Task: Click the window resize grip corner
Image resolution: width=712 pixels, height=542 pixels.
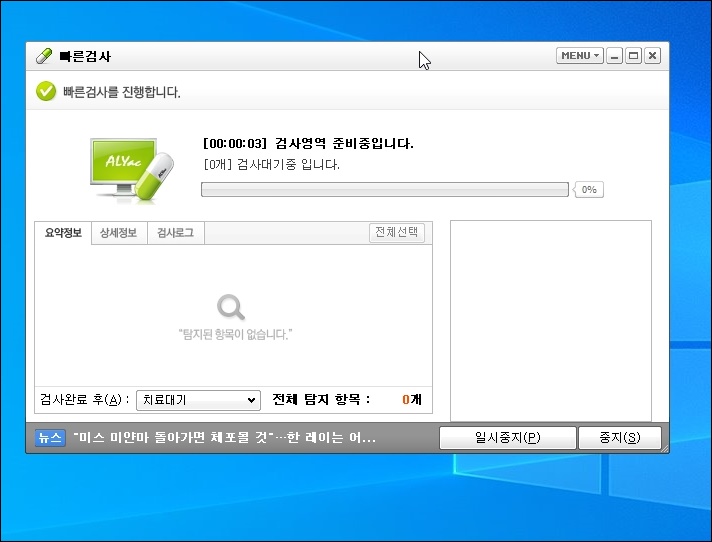Action: [x=665, y=448]
